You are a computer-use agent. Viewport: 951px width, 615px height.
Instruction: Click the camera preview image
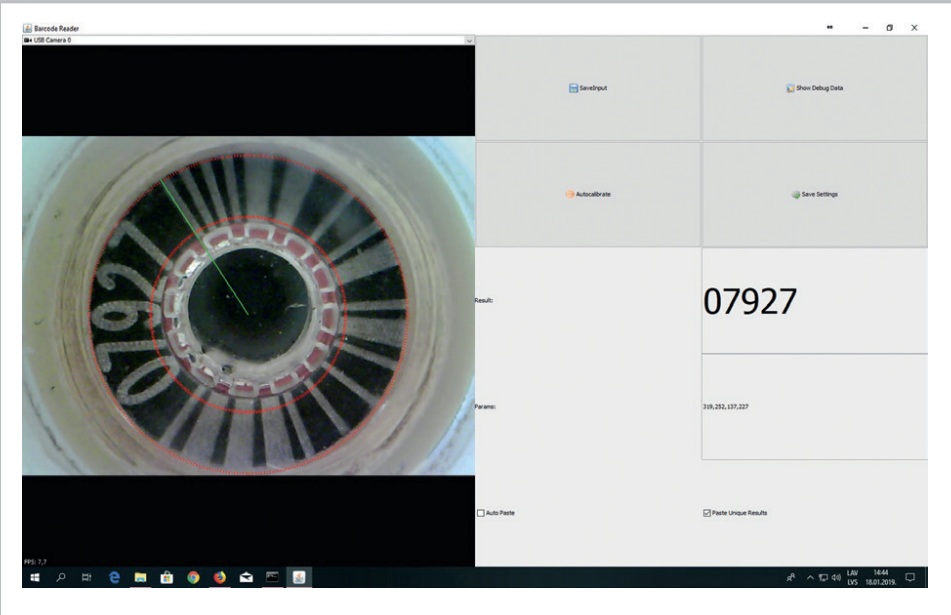coord(249,306)
